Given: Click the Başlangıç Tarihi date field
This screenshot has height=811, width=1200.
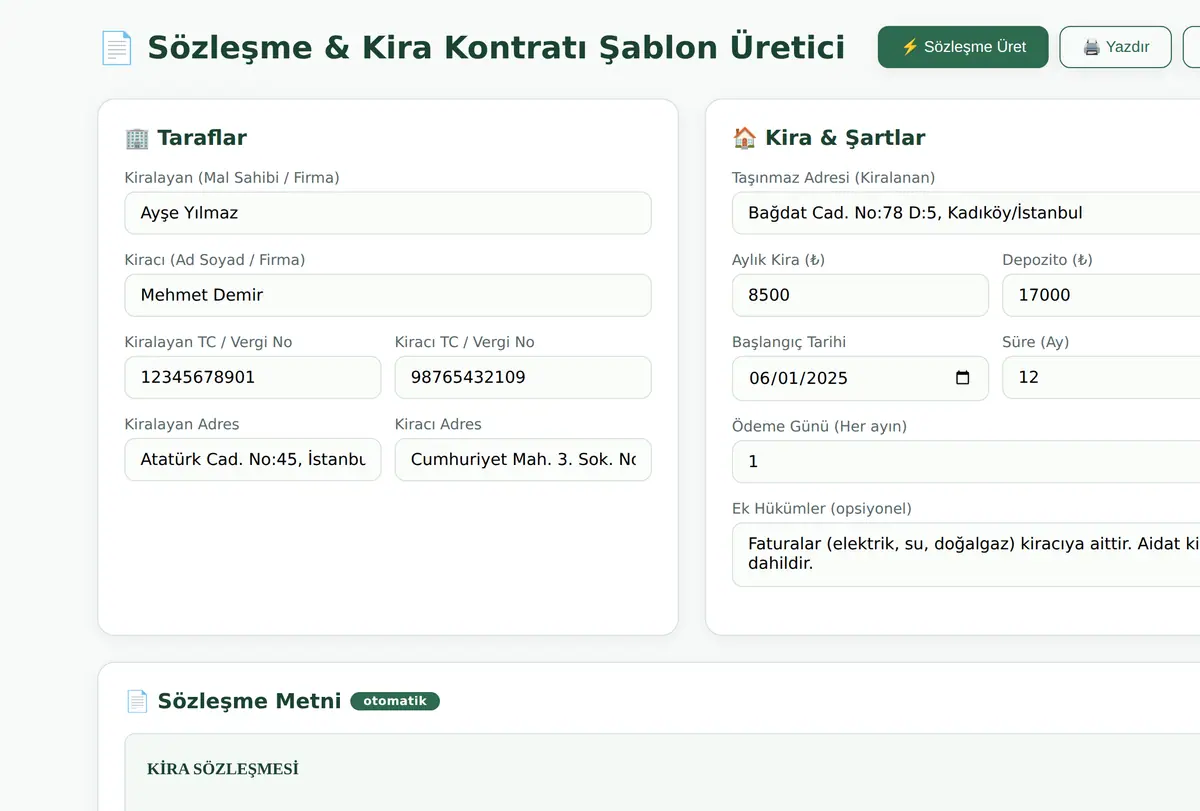Looking at the screenshot, I should (x=860, y=378).
